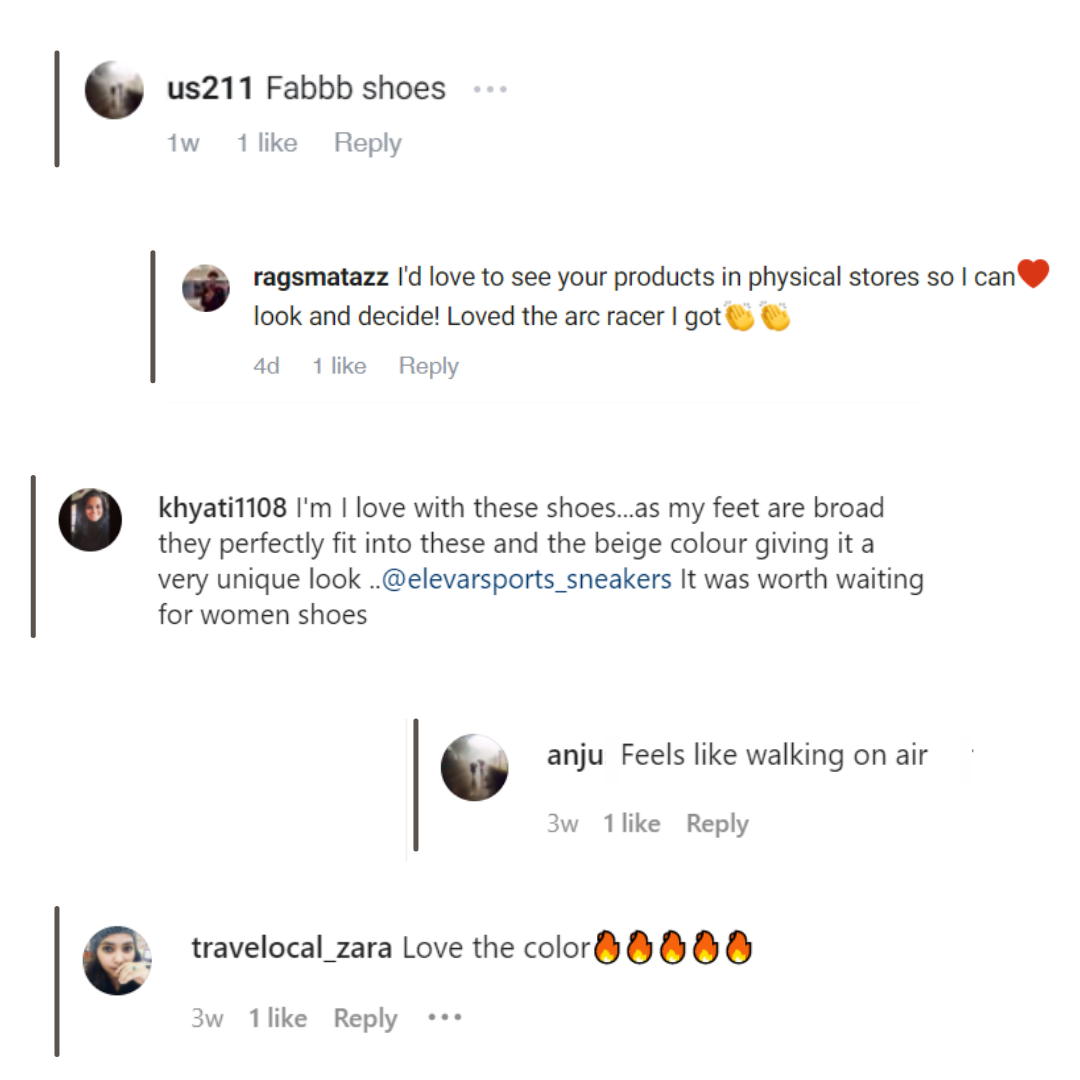The height and width of the screenshot is (1080, 1080).
Task: Click the three-dot menu beside us211's comment
Action: (x=490, y=90)
